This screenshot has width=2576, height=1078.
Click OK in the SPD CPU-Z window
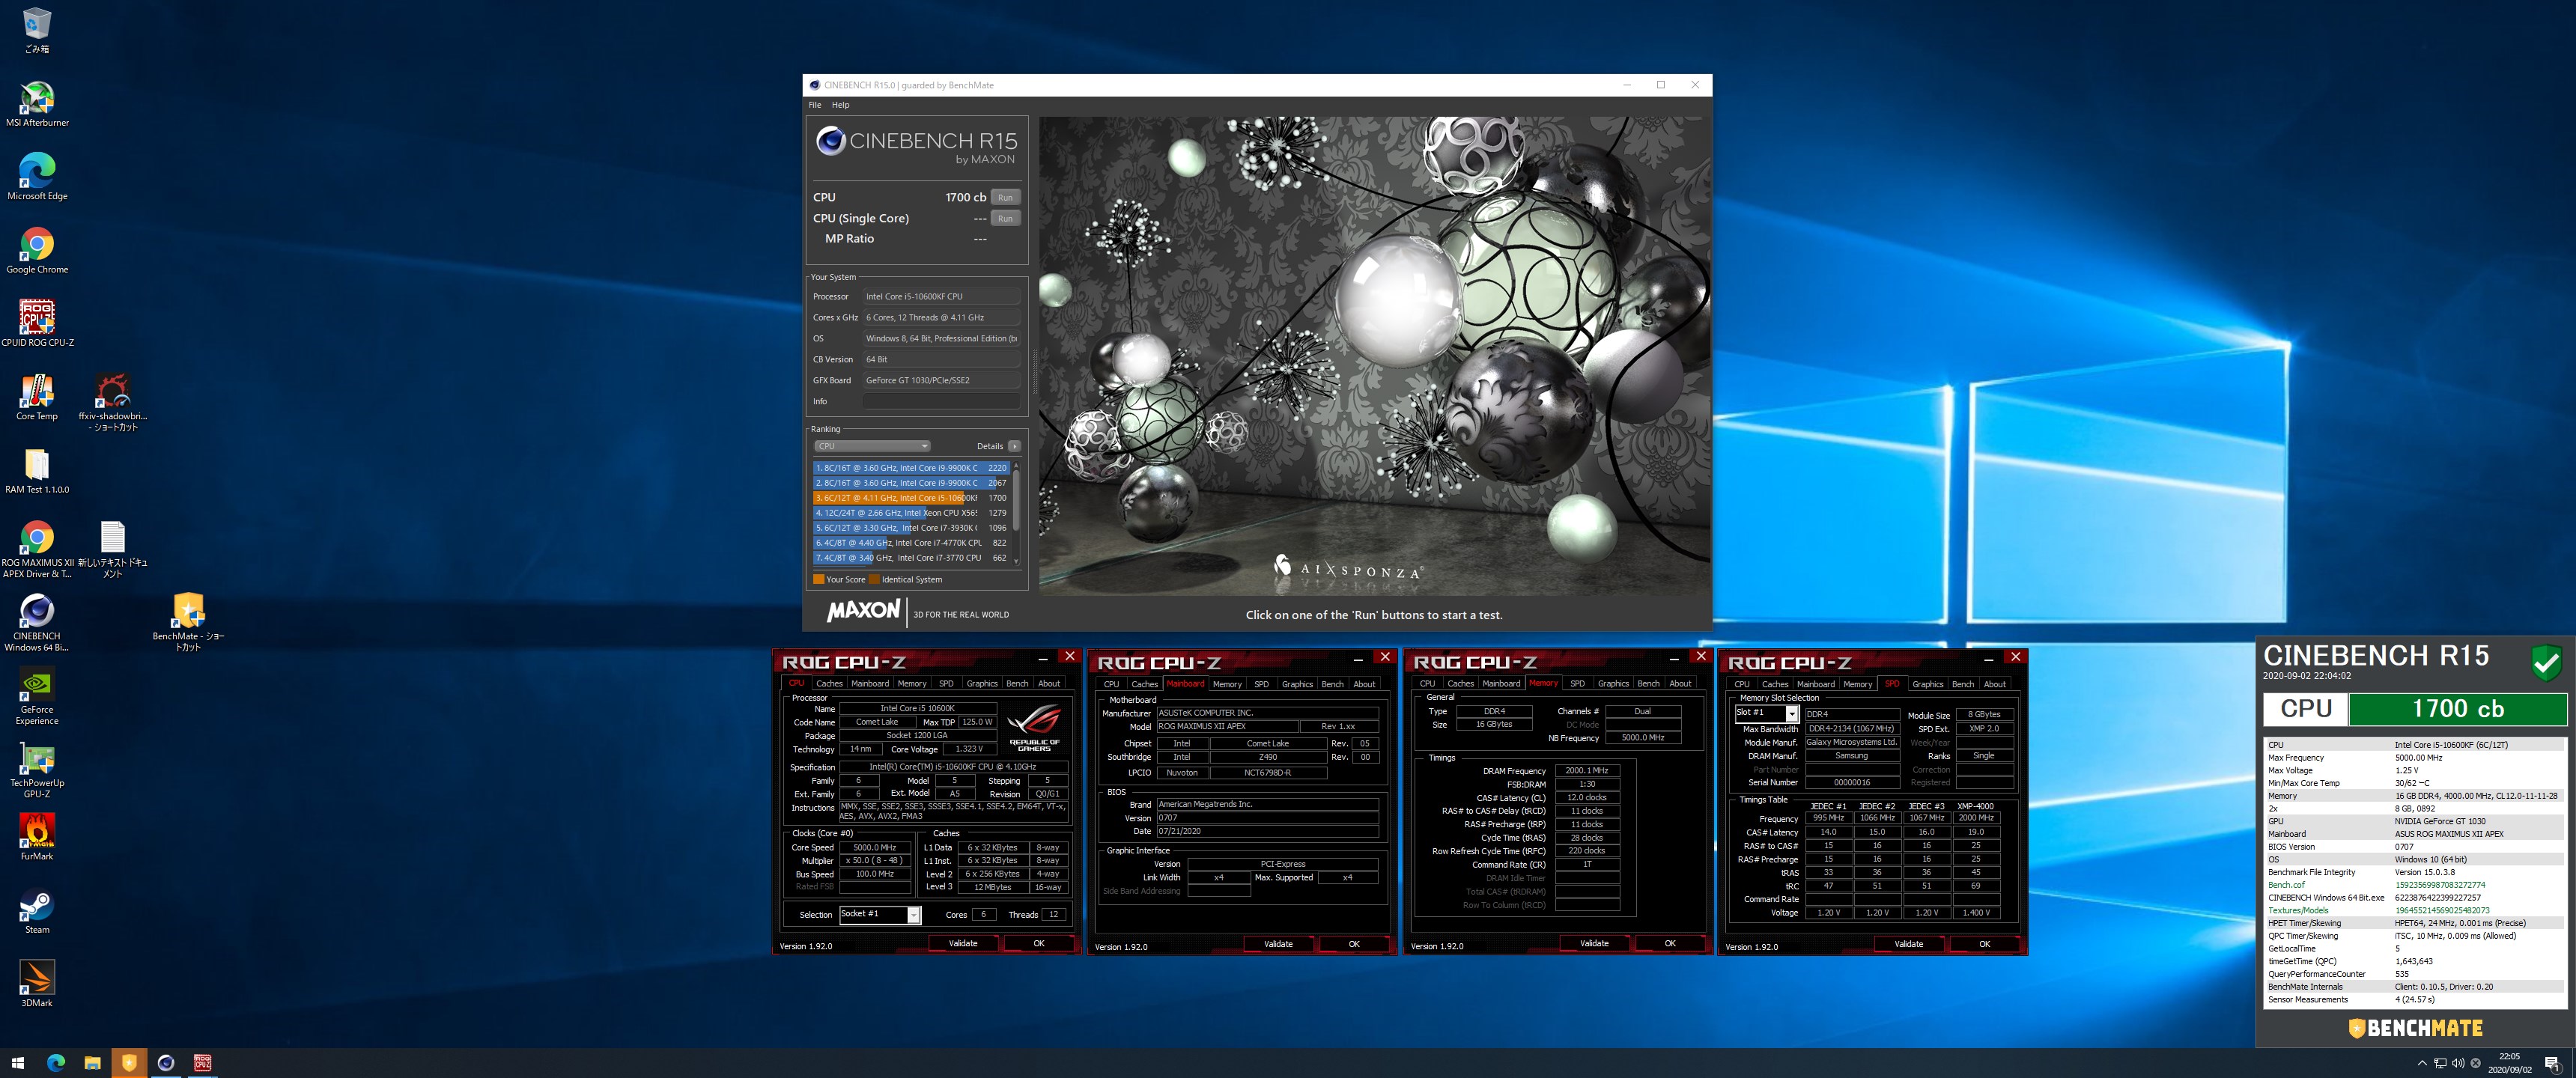pos(1985,944)
